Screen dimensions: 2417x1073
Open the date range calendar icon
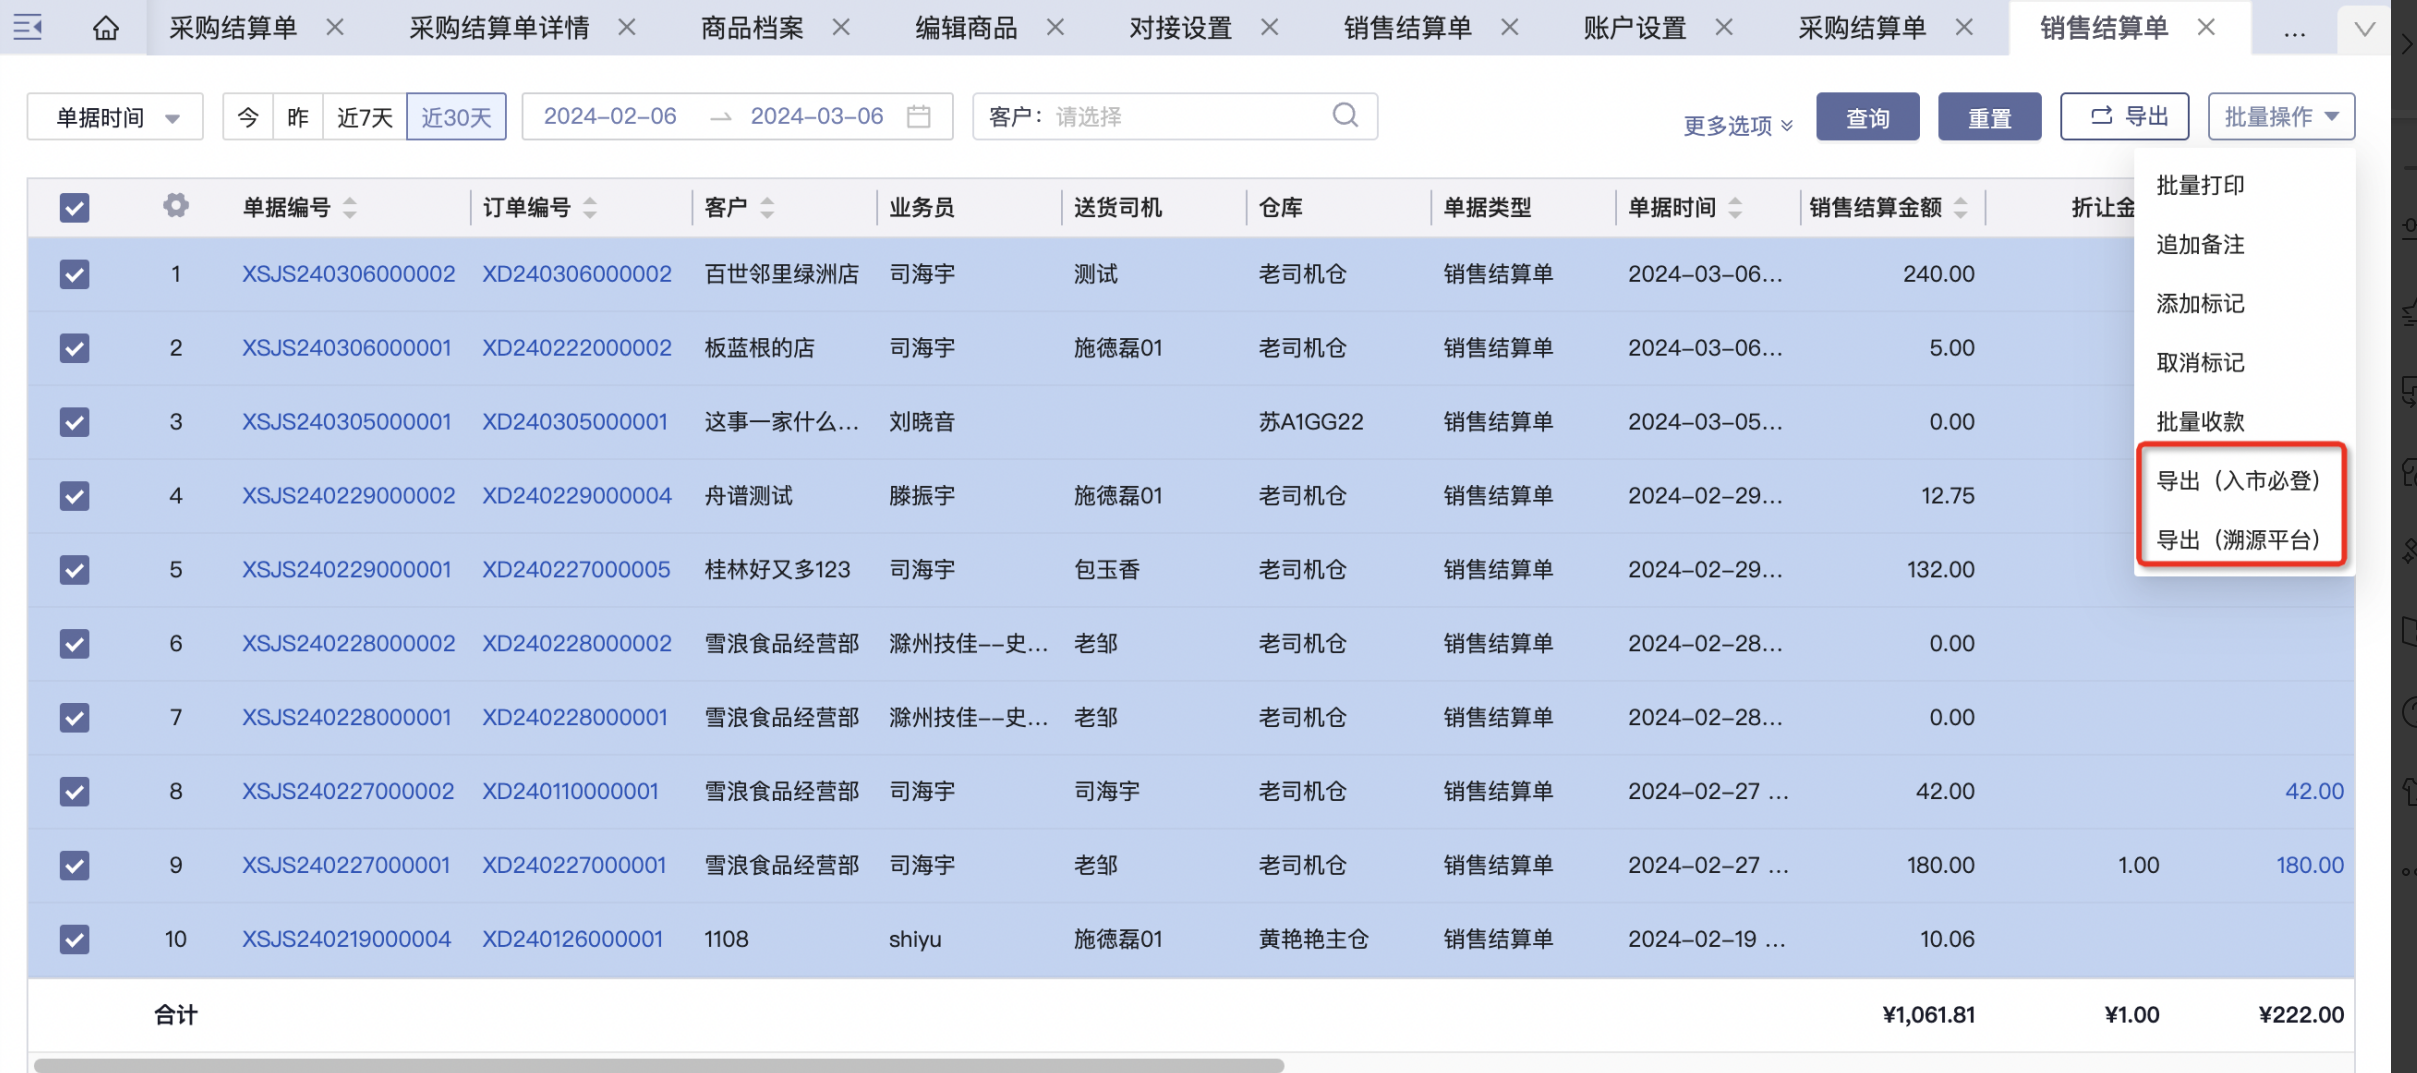coord(918,117)
